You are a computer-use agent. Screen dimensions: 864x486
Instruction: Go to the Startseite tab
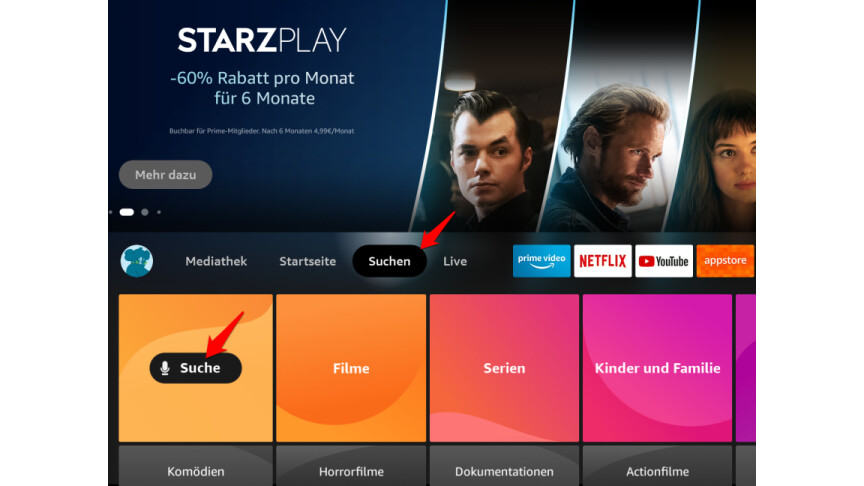click(307, 261)
